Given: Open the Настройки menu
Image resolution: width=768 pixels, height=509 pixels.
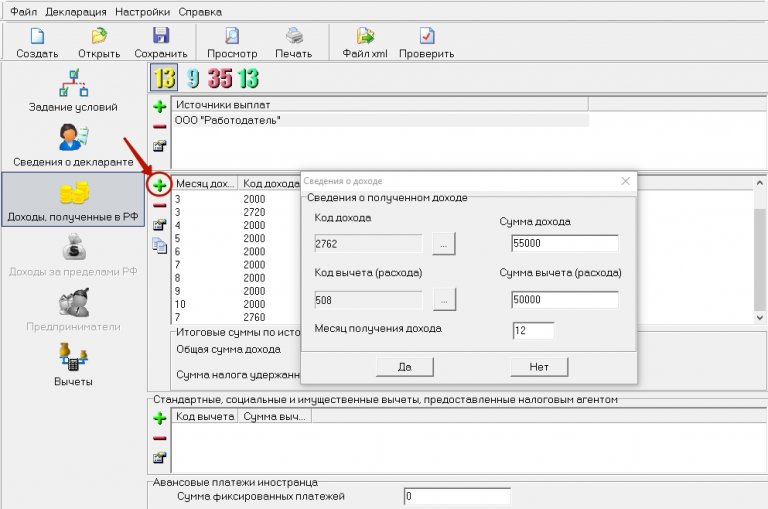Looking at the screenshot, I should point(142,11).
